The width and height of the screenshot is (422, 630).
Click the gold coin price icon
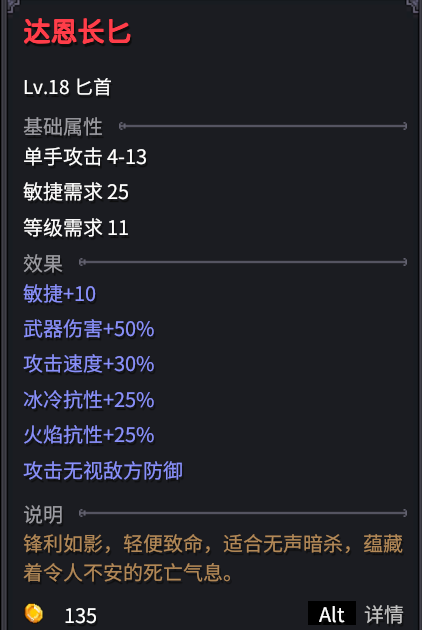click(34, 614)
